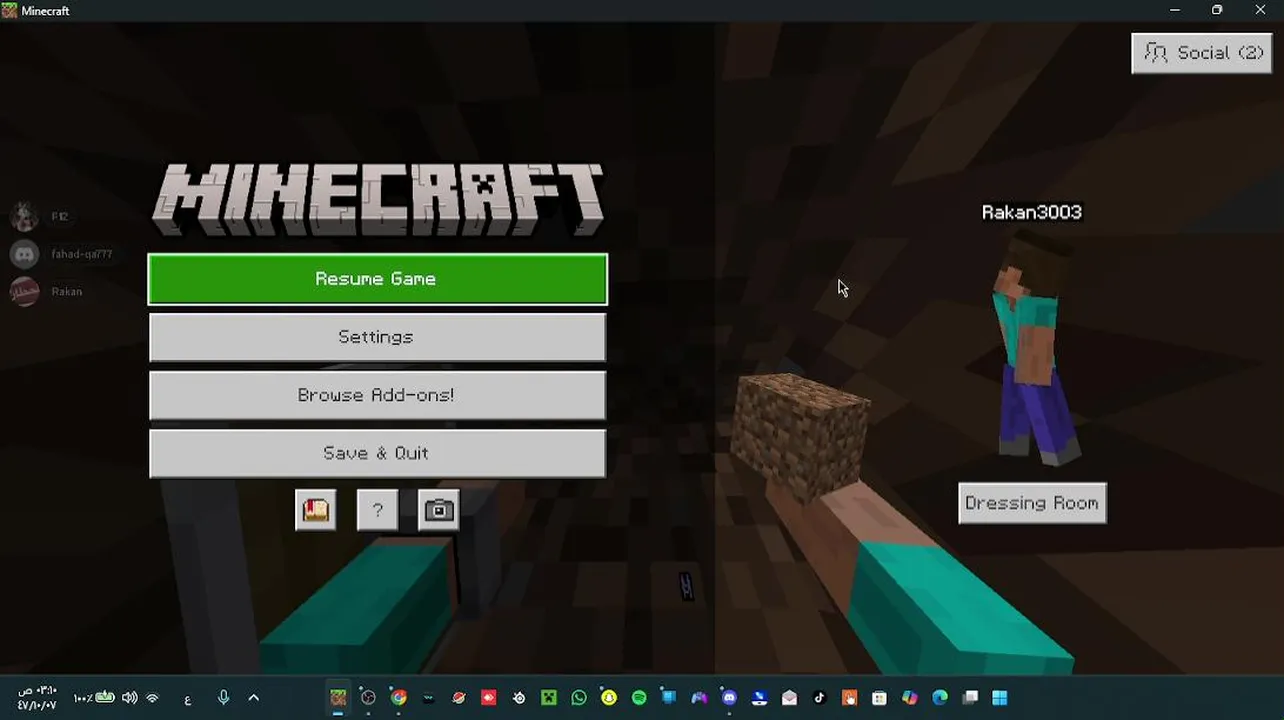Open the Mail envelope taskbar icon

pos(789,698)
